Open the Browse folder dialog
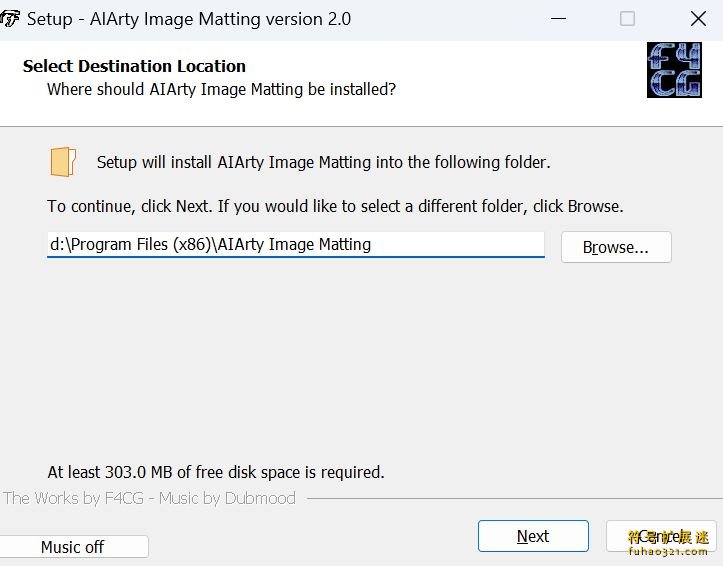 616,247
